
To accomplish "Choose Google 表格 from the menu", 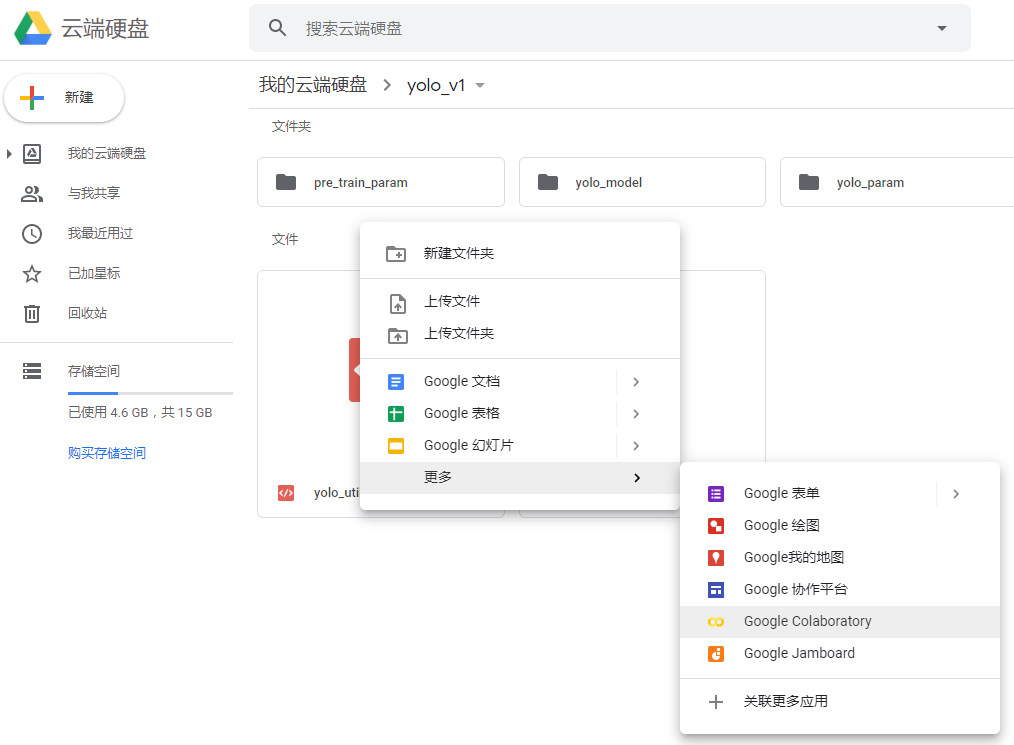I will (488, 414).
